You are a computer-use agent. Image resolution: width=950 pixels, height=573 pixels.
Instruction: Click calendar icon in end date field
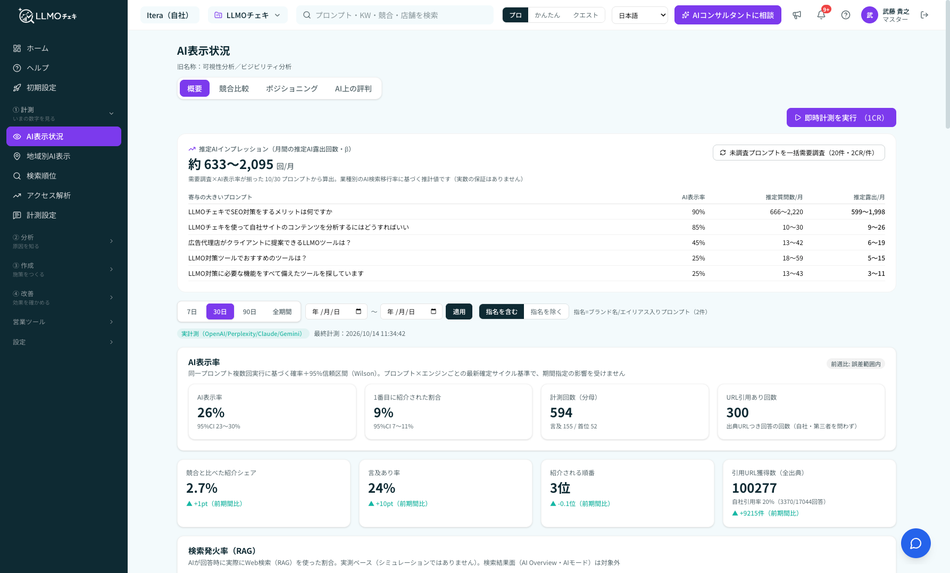point(433,311)
